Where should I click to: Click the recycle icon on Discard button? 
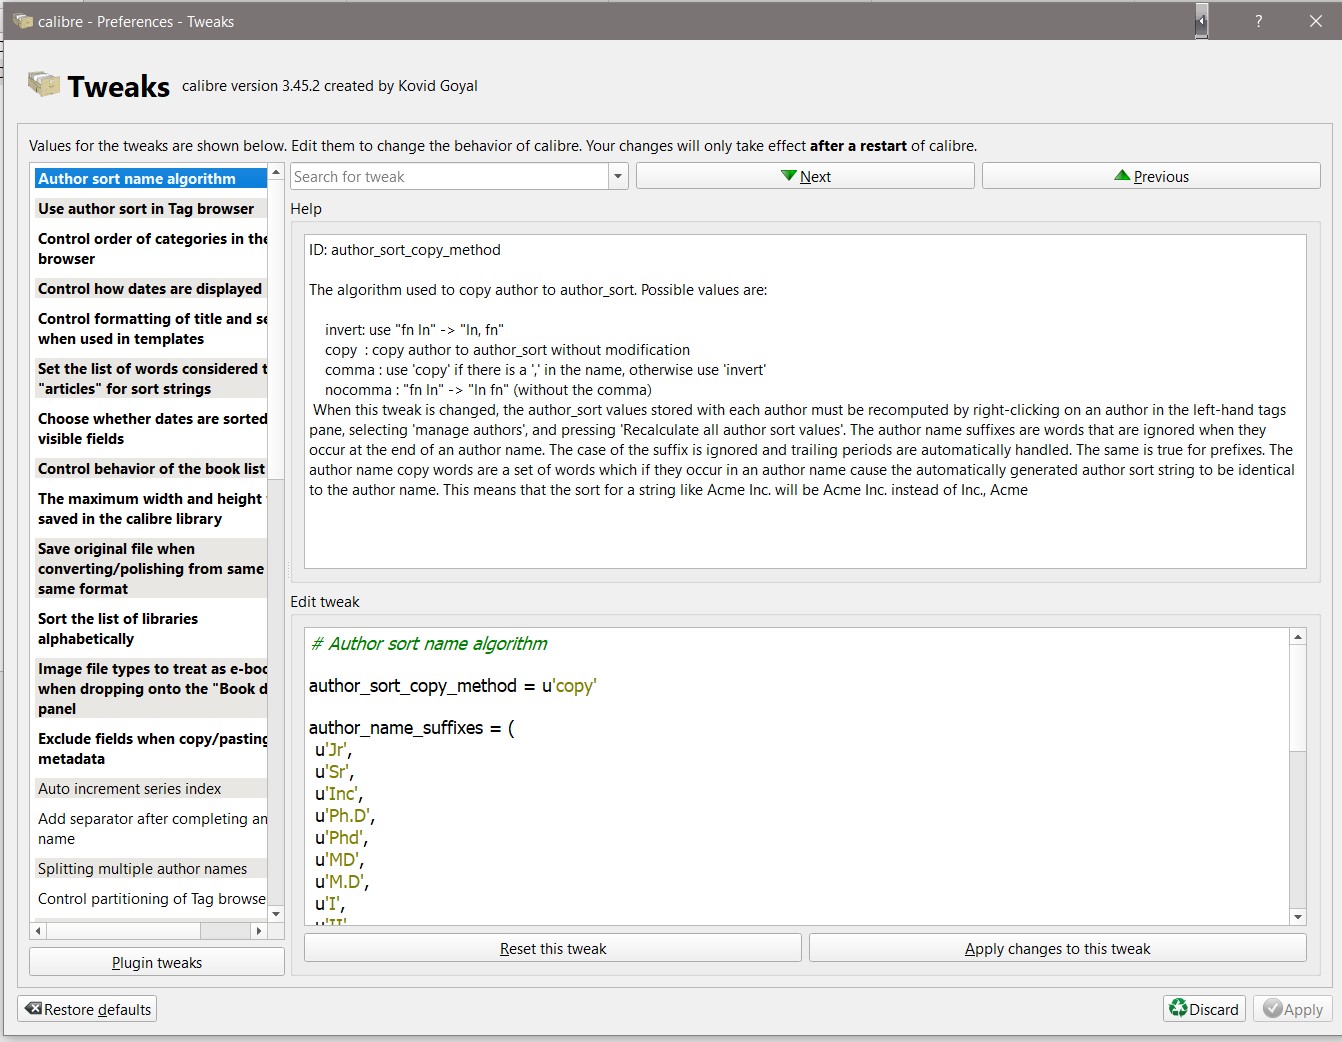tap(1179, 1008)
